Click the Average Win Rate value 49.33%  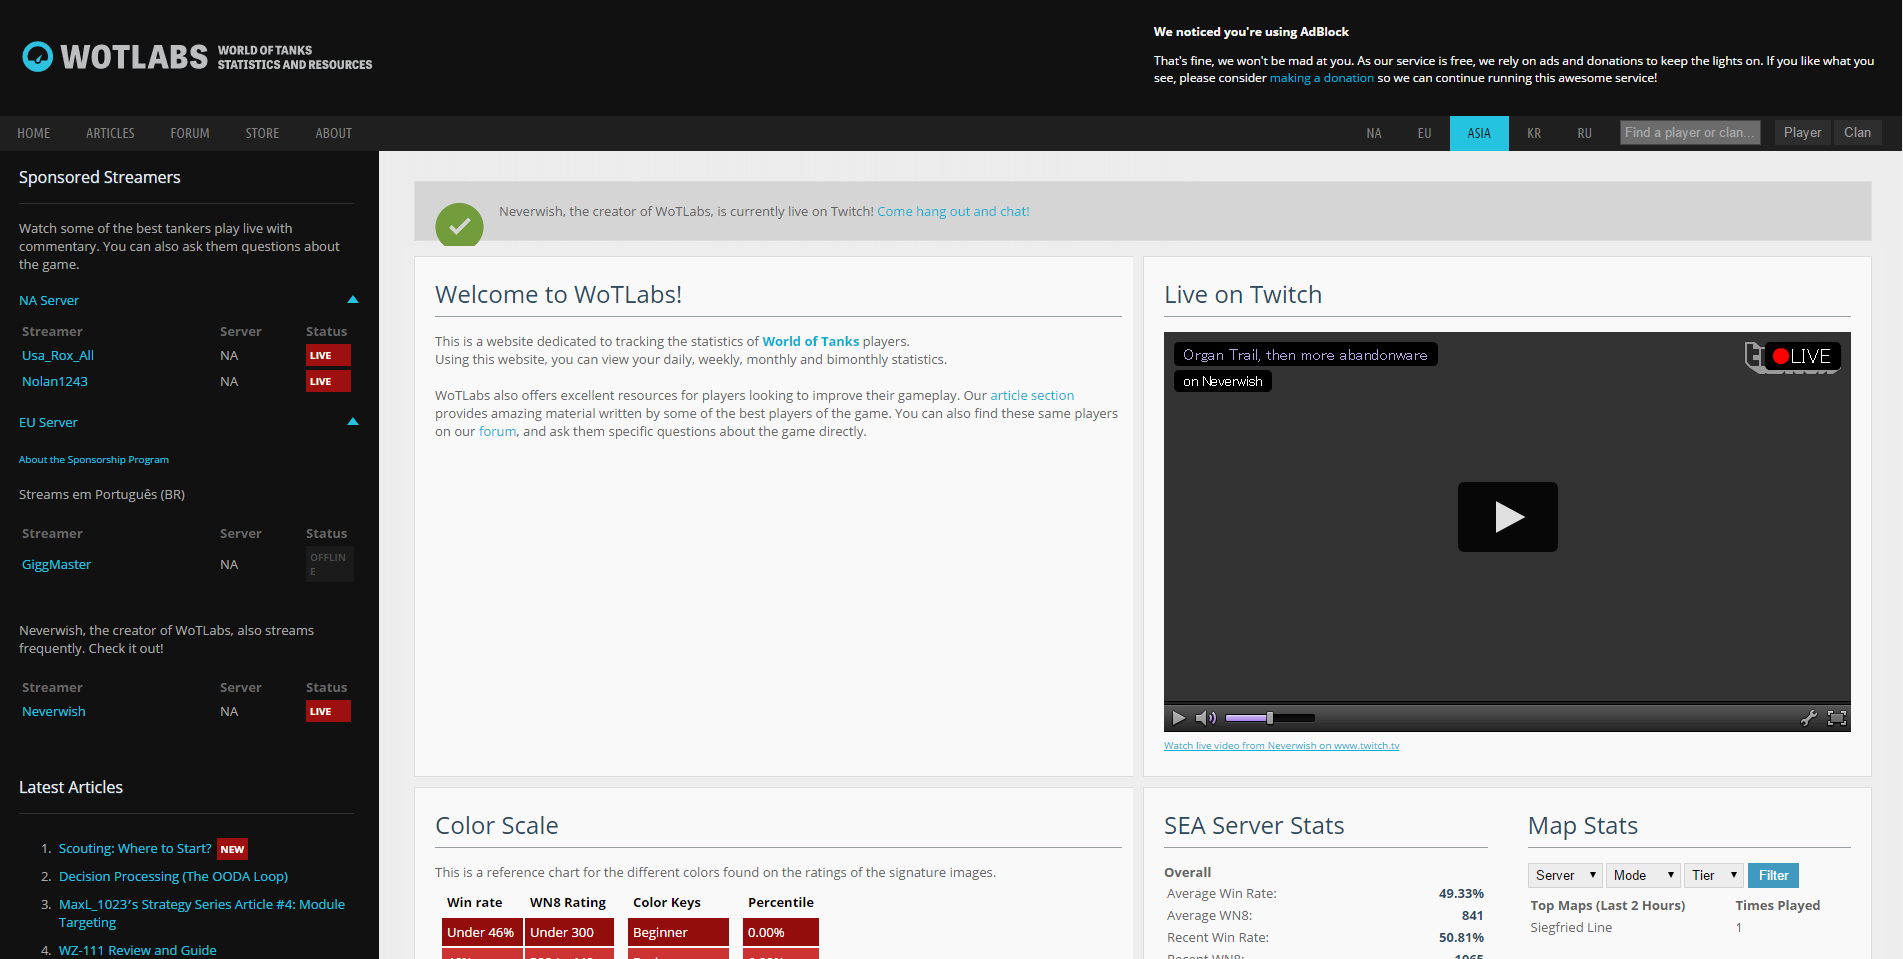pos(1461,893)
